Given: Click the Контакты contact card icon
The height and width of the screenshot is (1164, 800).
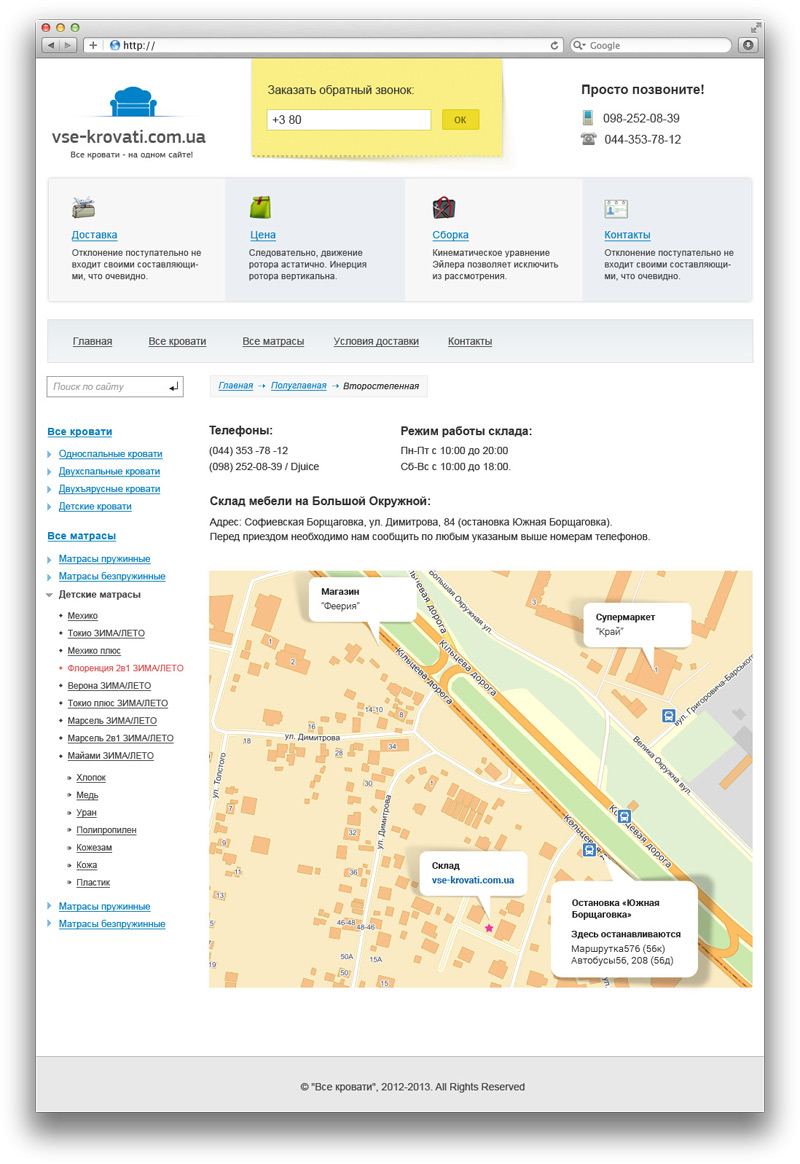Looking at the screenshot, I should [x=615, y=208].
